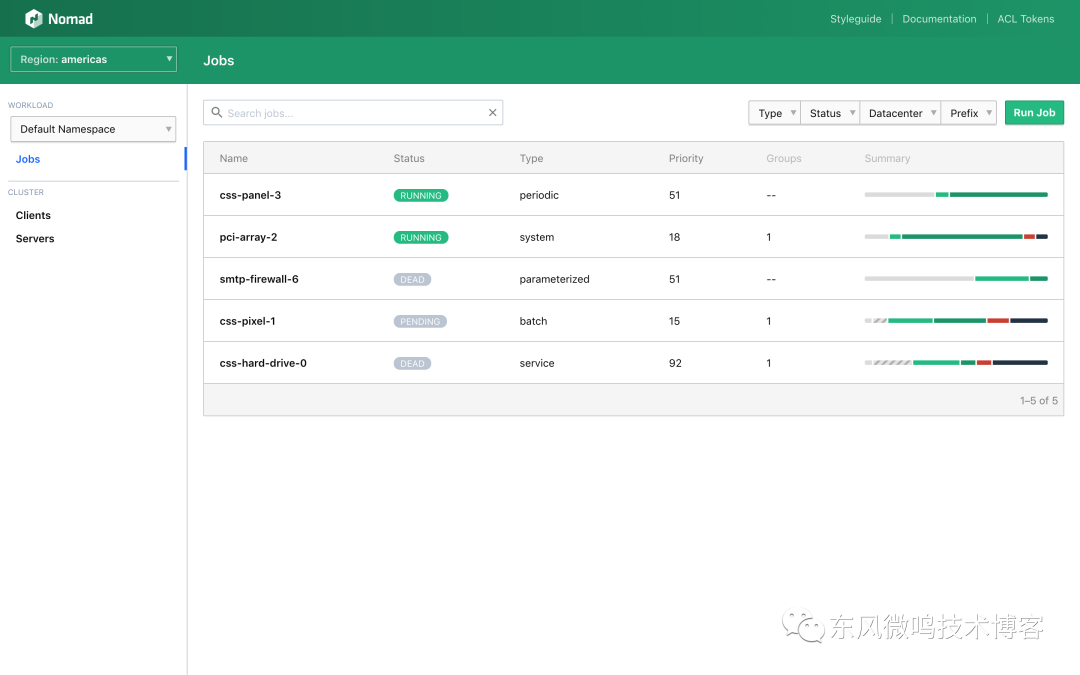Open the Region: americas dropdown

click(94, 59)
